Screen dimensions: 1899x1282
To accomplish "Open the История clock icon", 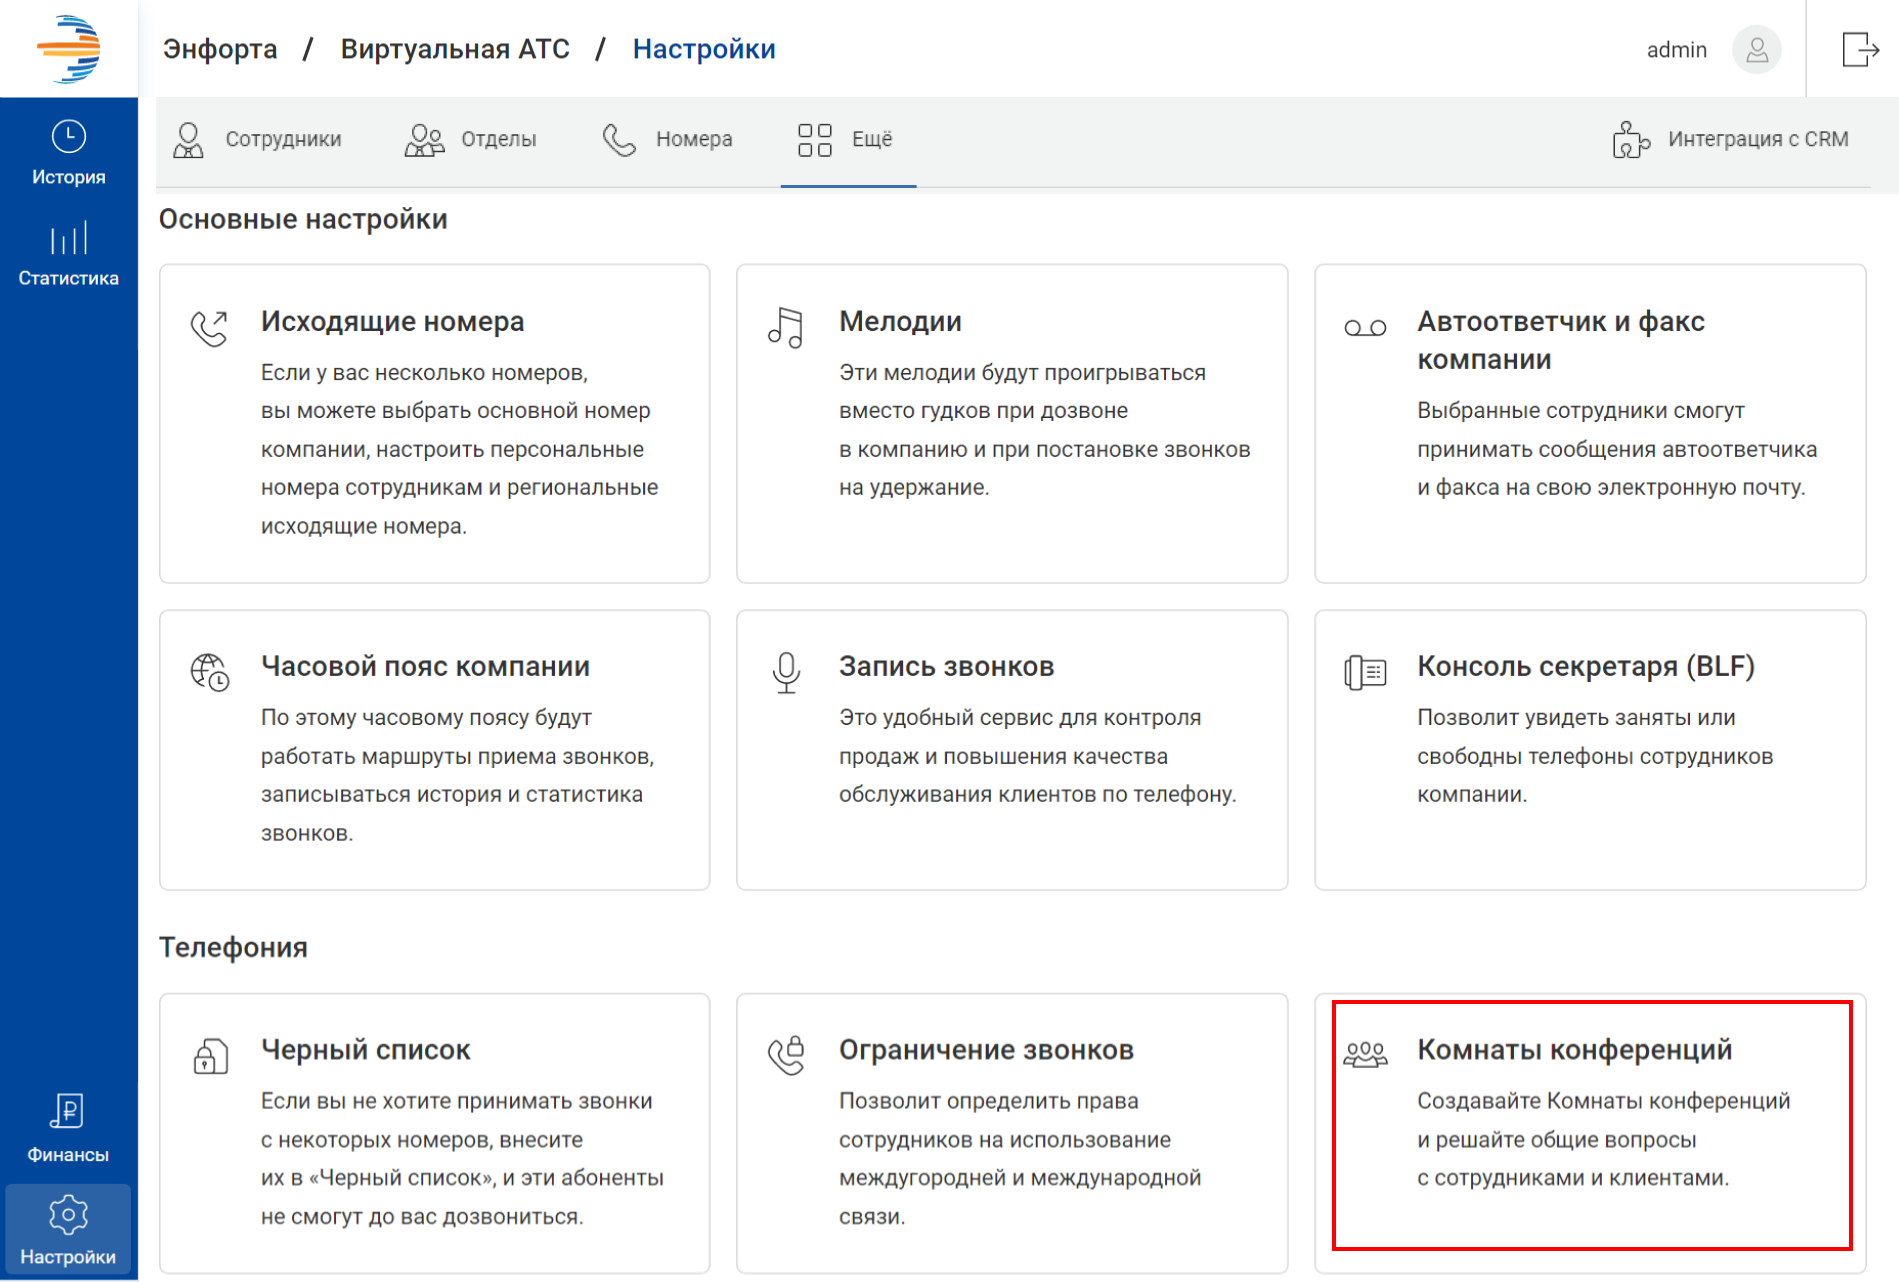I will [69, 136].
